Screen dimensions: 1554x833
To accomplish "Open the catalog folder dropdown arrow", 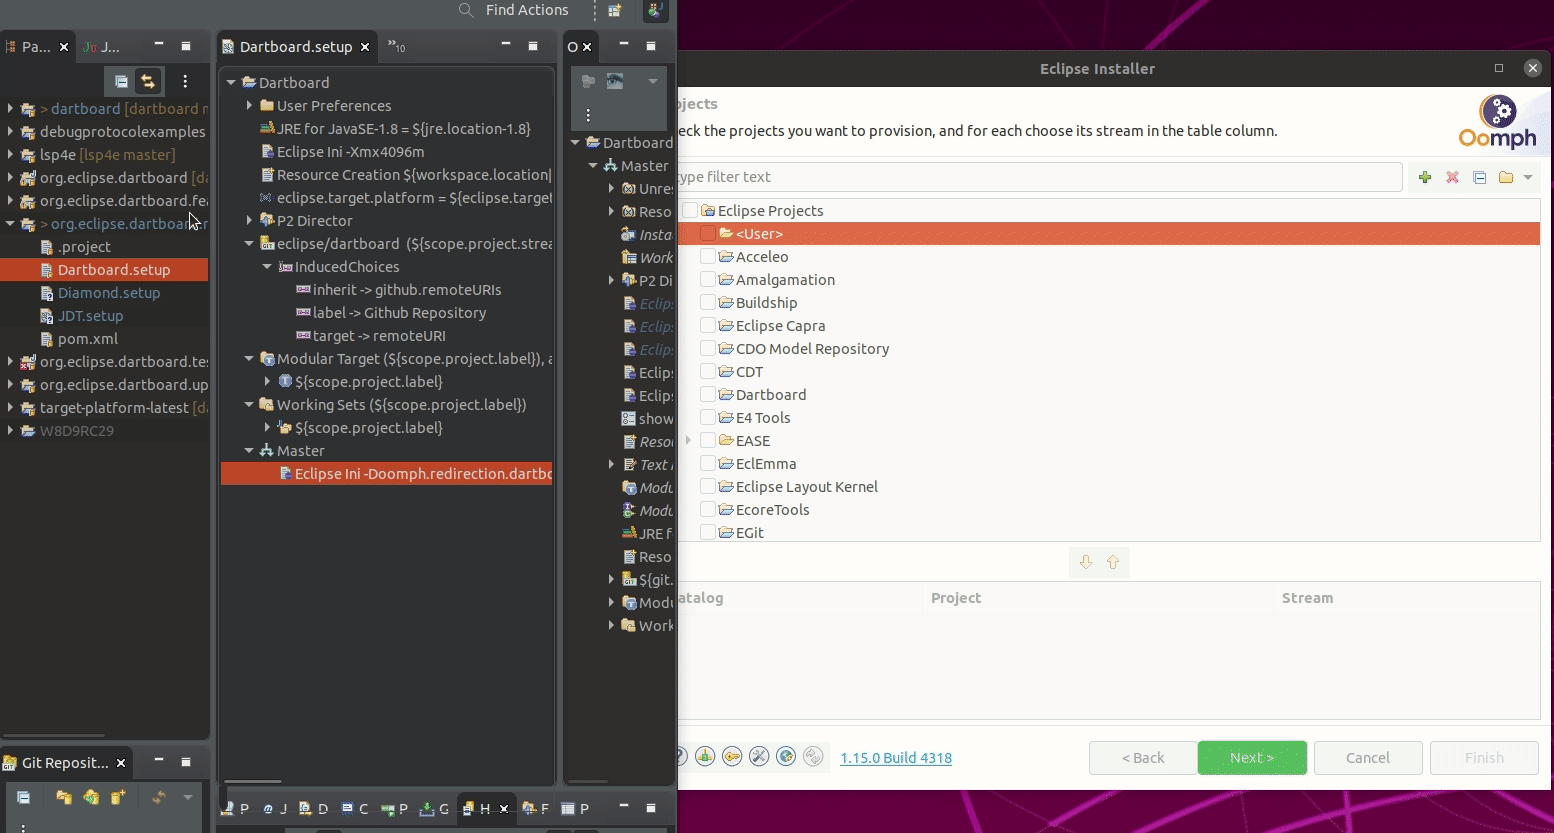I will [x=1528, y=177].
